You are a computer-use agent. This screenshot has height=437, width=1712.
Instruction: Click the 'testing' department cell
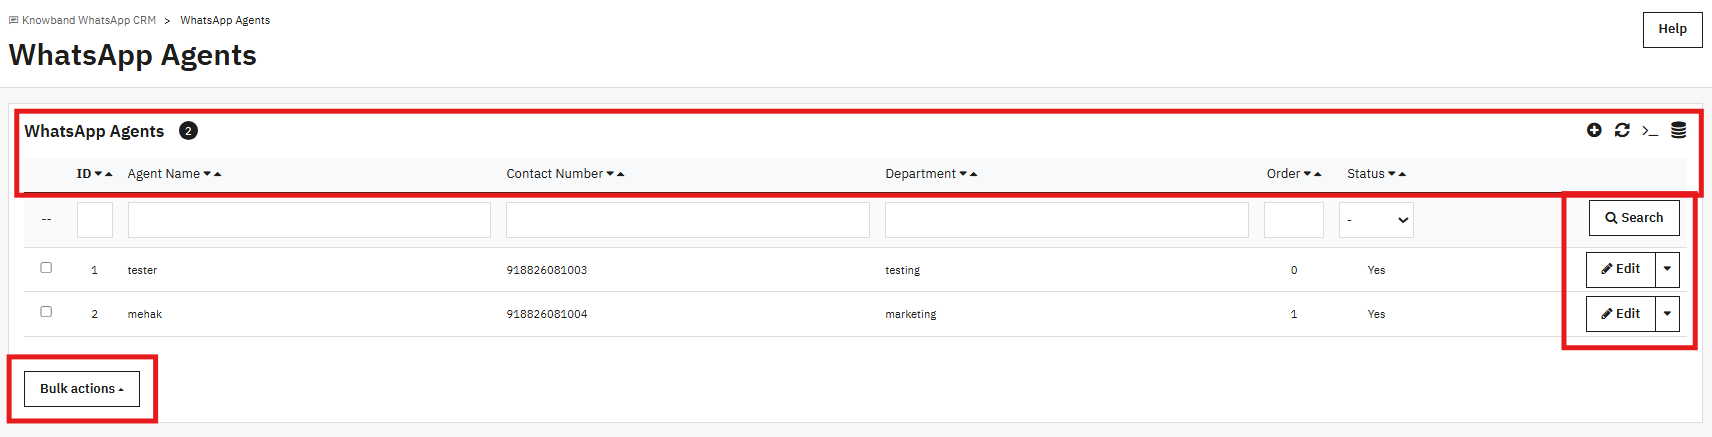click(x=902, y=270)
